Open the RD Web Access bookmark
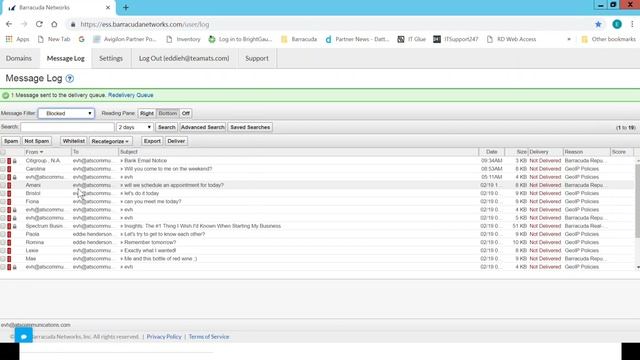 point(511,39)
